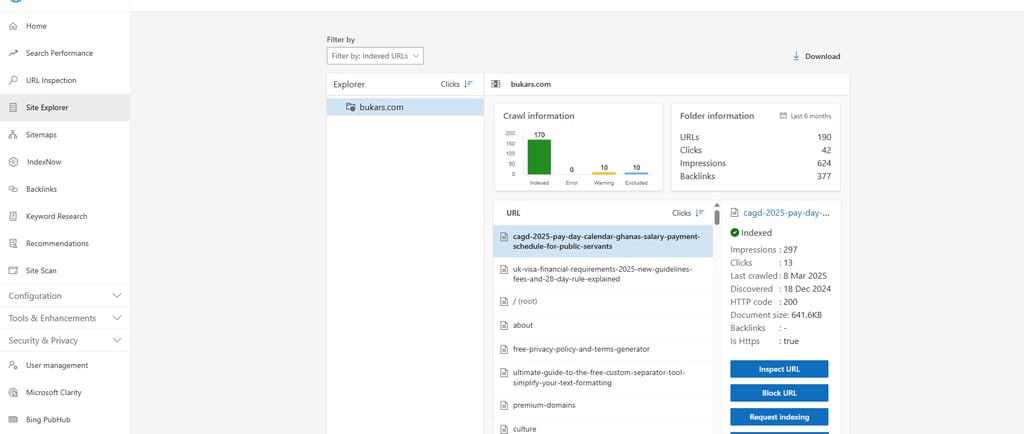Click the User management icon

click(x=13, y=365)
